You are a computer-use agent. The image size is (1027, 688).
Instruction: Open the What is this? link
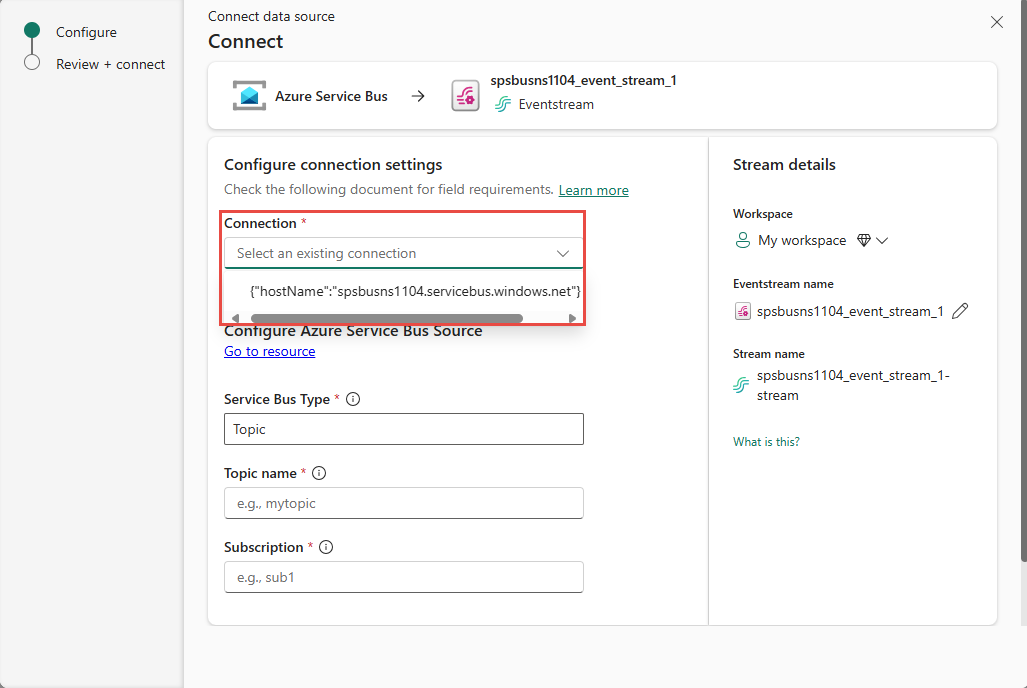(x=766, y=442)
